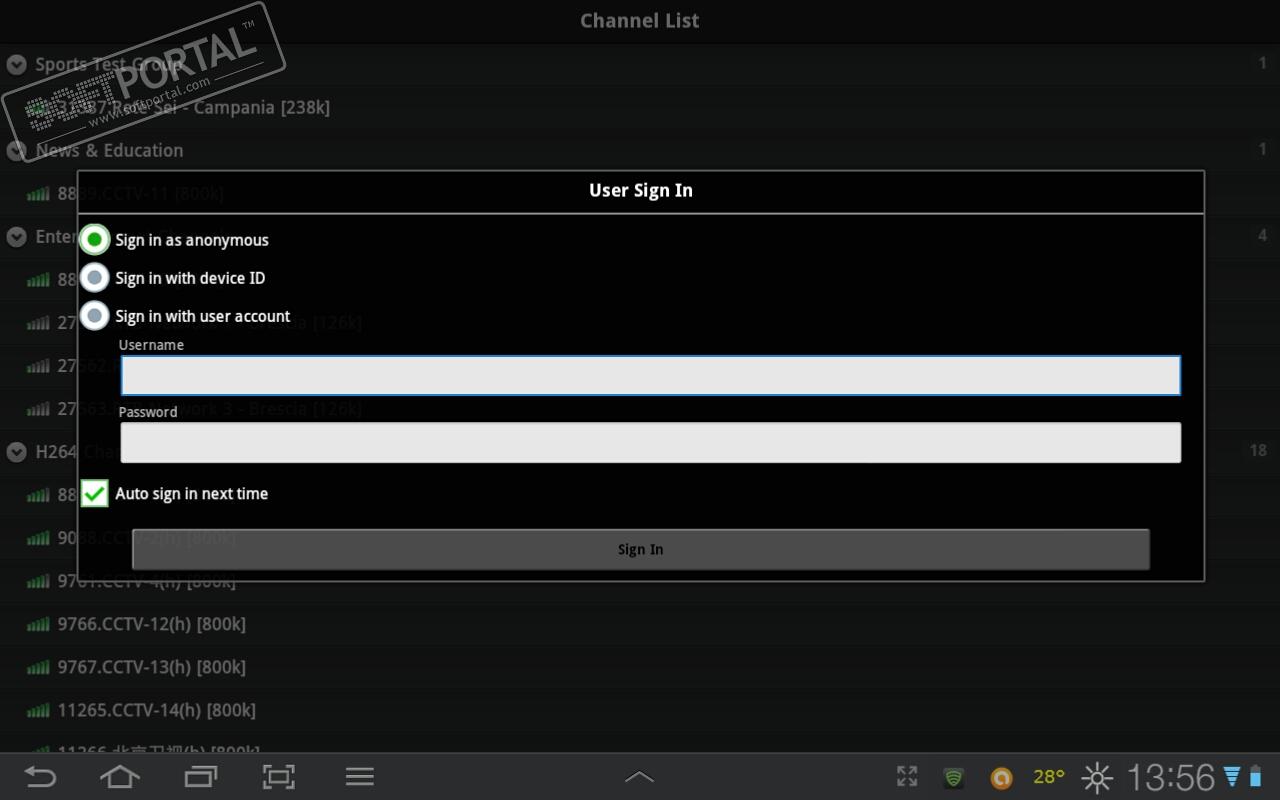Open channel 11265.CCTV-14(h) [800k]

[x=640, y=710]
